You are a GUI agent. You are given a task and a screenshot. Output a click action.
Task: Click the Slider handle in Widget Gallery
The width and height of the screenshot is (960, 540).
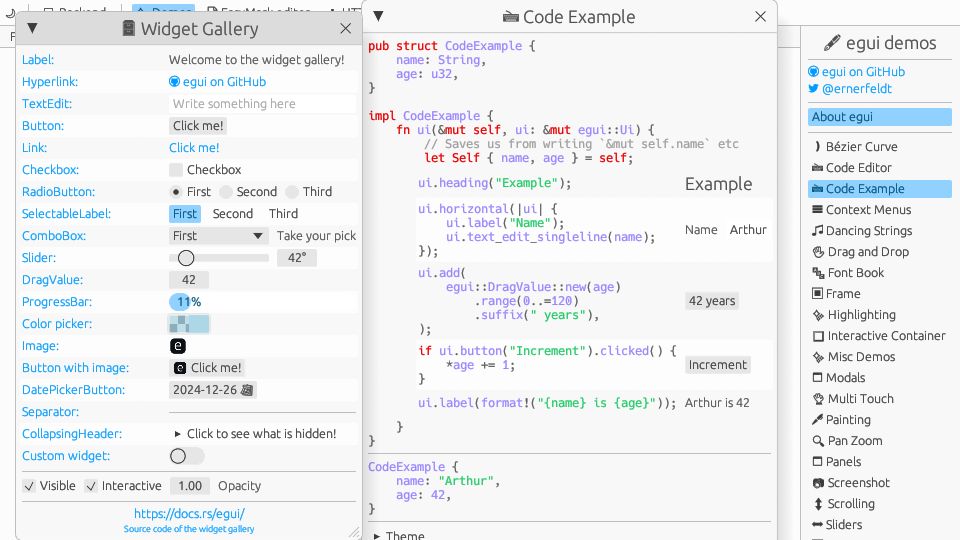pyautogui.click(x=186, y=258)
